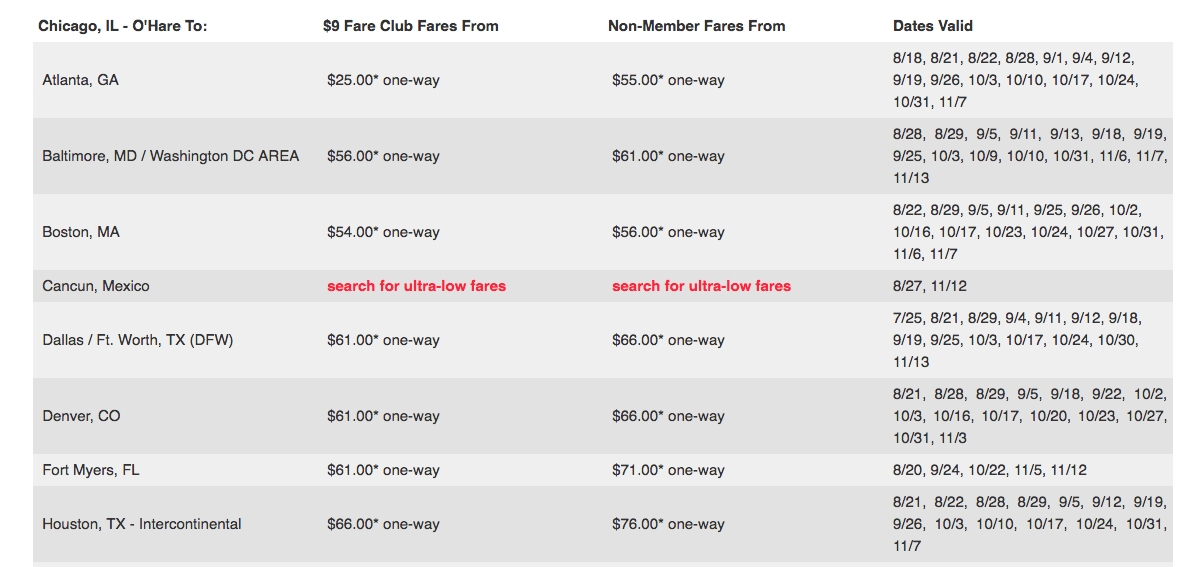Select the Denver, CO destination cell

click(82, 416)
